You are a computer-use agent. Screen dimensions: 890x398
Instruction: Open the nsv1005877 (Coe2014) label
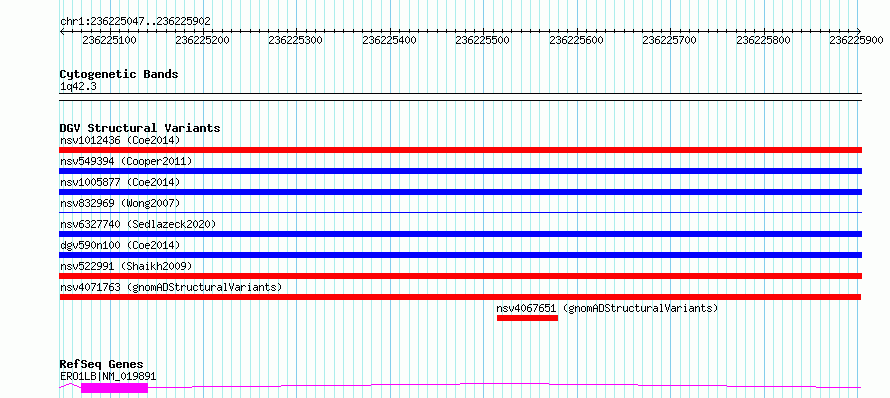[x=120, y=182]
